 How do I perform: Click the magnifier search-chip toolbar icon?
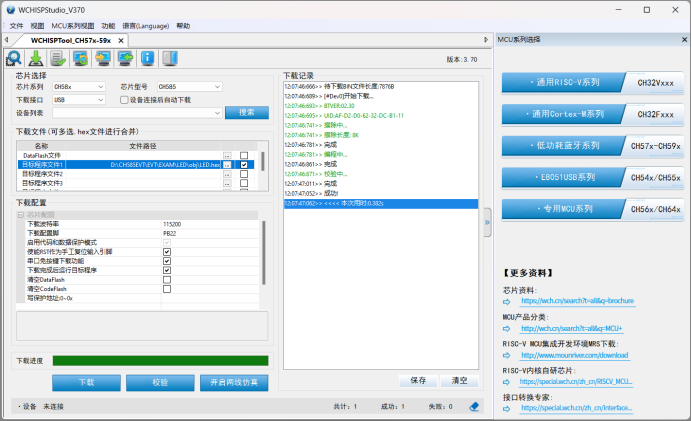pos(14,58)
